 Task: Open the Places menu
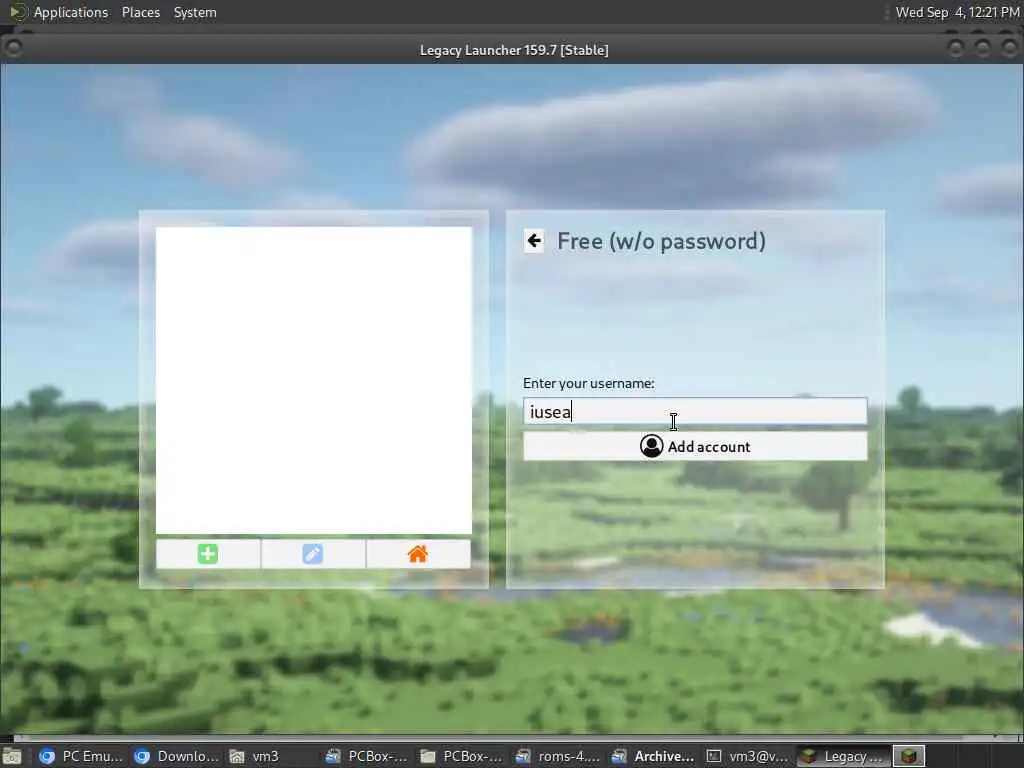(140, 12)
